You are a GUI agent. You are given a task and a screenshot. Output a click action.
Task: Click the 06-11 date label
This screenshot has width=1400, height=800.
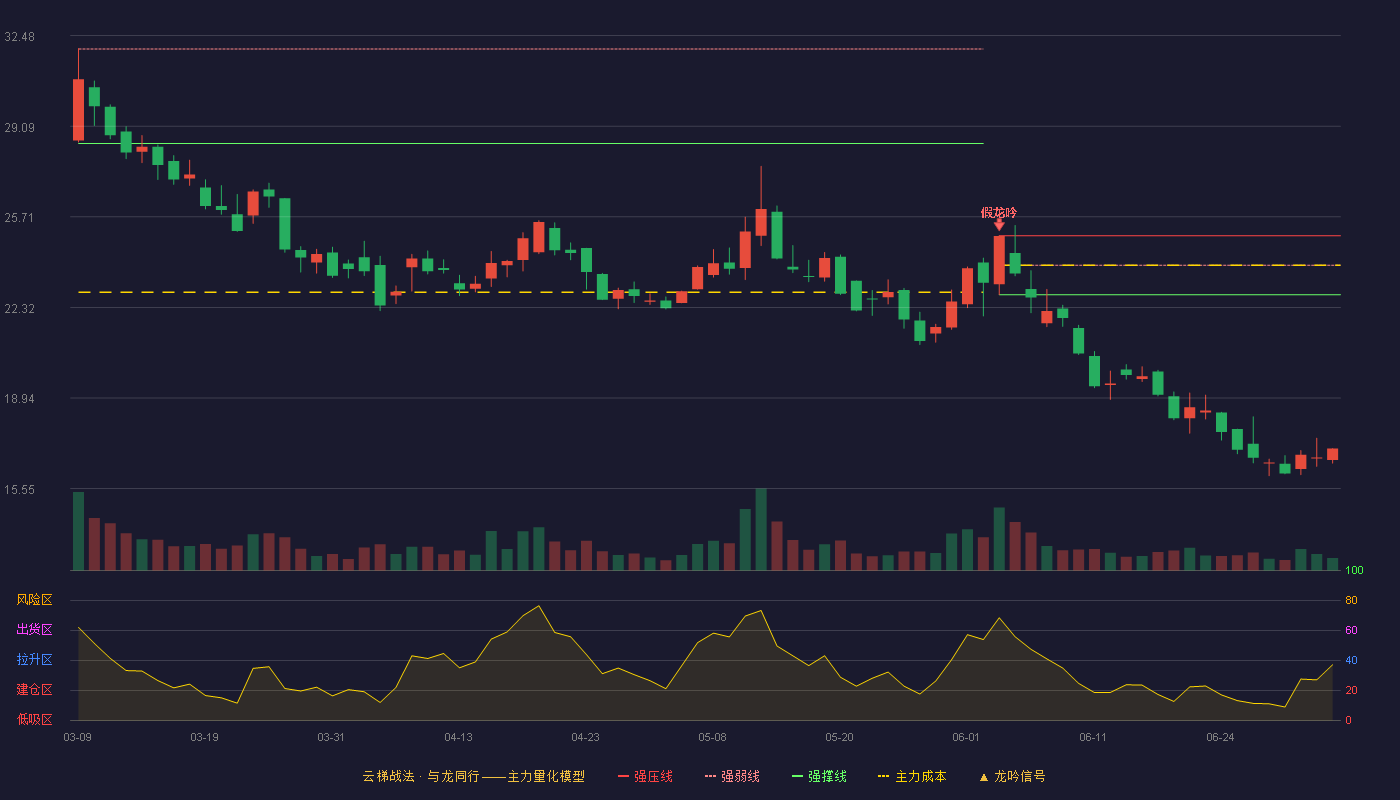[1093, 737]
